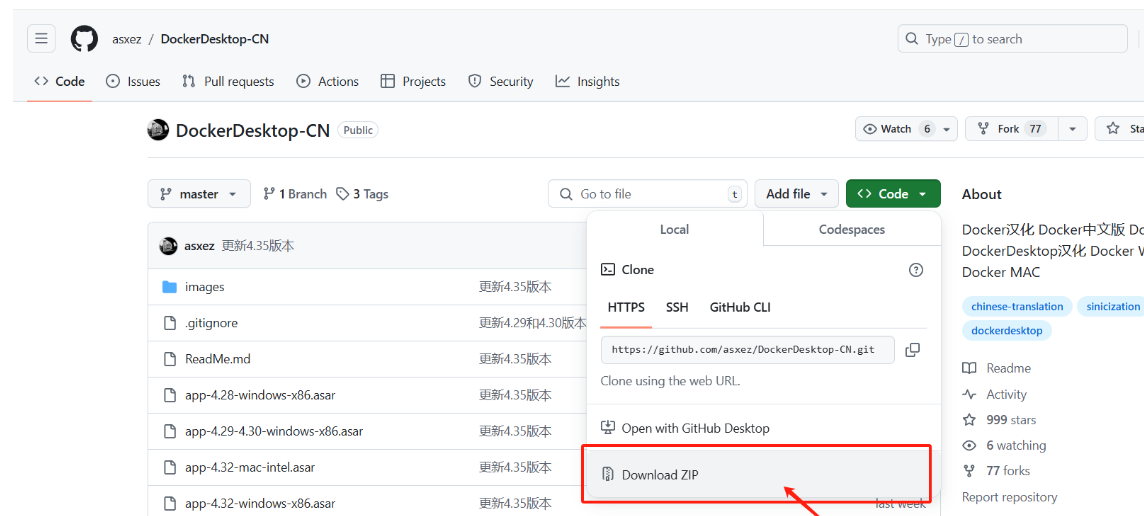Click the app-4.28-windows-x86.asar file icon

coord(170,396)
